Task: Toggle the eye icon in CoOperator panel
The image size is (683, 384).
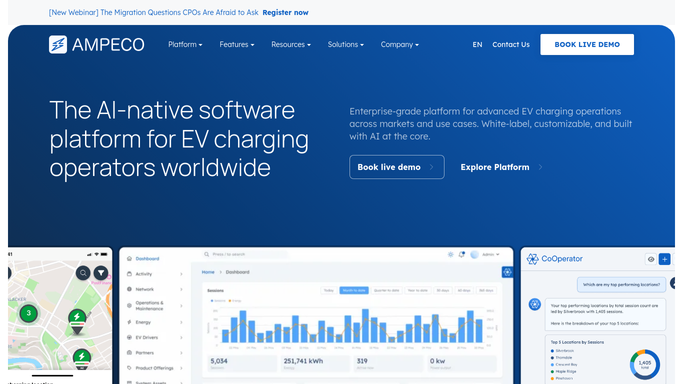Action: coord(651,259)
